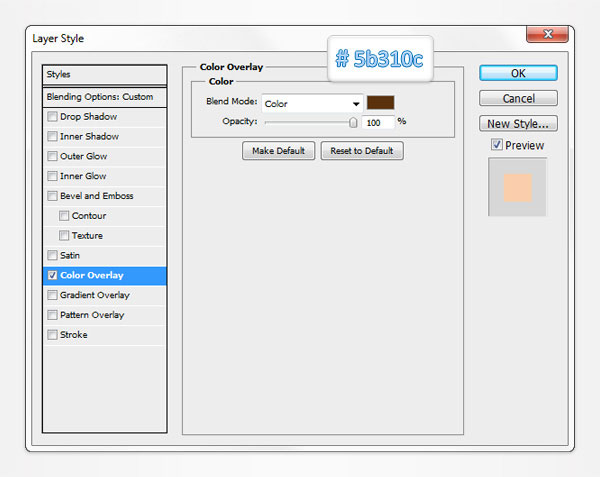Click the Cancel button
This screenshot has height=477, width=600.
518,98
